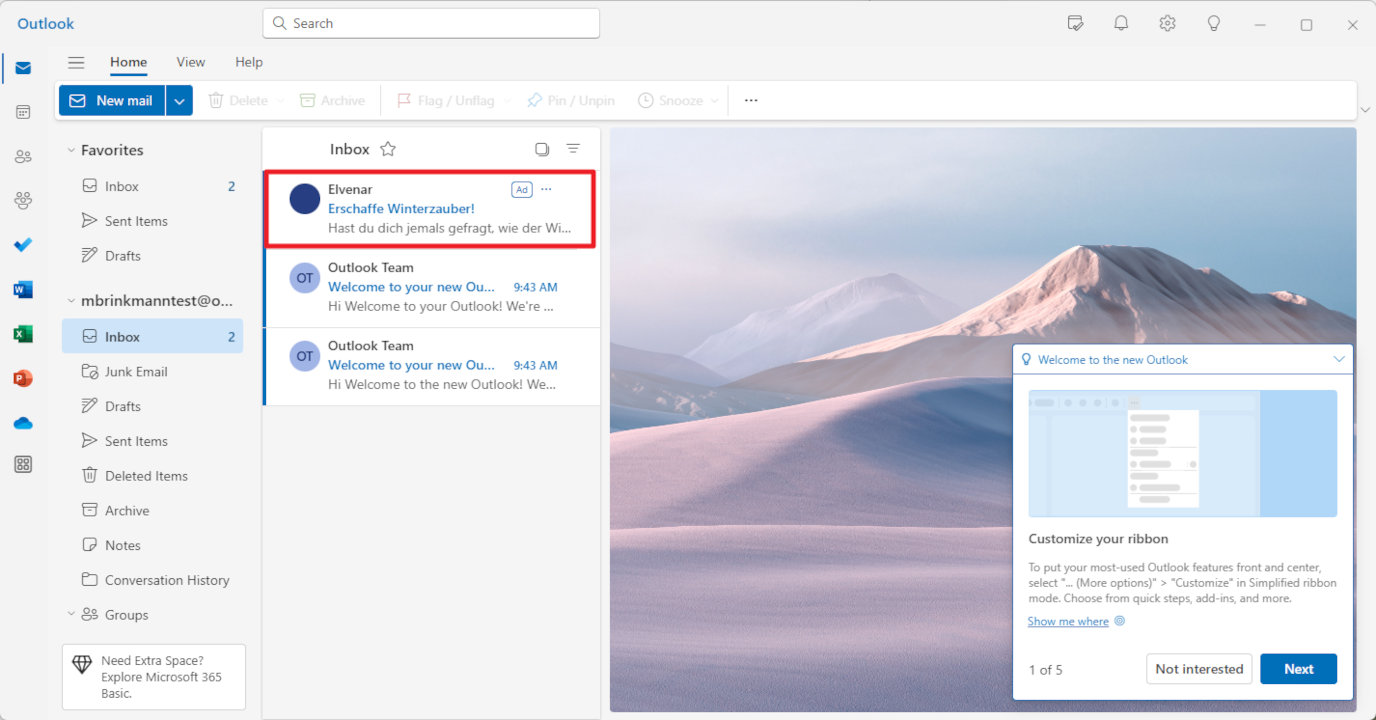The width and height of the screenshot is (1376, 720).
Task: Open To Do from the app sidebar
Action: tap(22, 244)
